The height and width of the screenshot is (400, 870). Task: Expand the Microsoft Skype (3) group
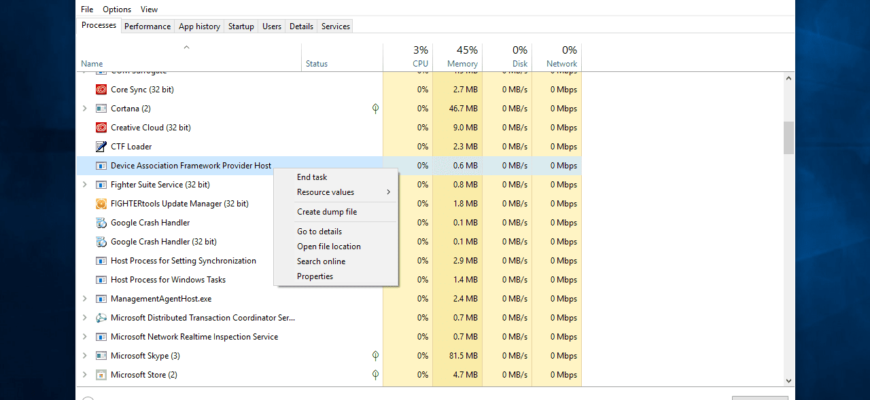[x=84, y=356]
